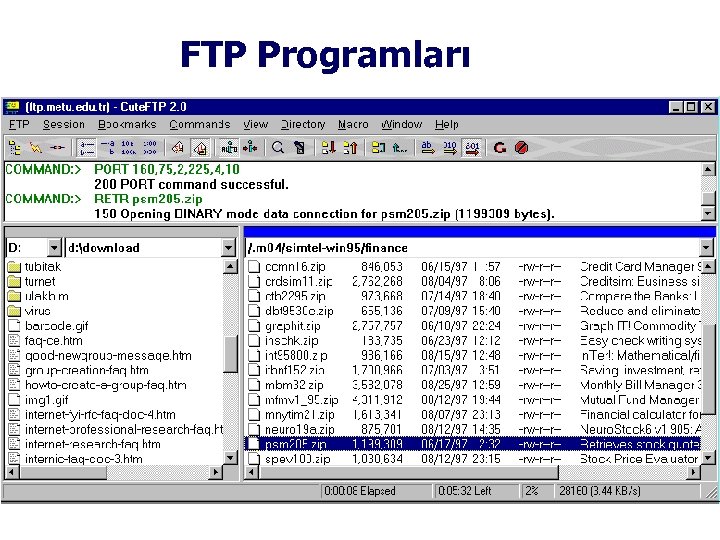Viewport: 720px width, 540px height.
Task: Open the Bookmarks menu
Action: click(x=127, y=124)
